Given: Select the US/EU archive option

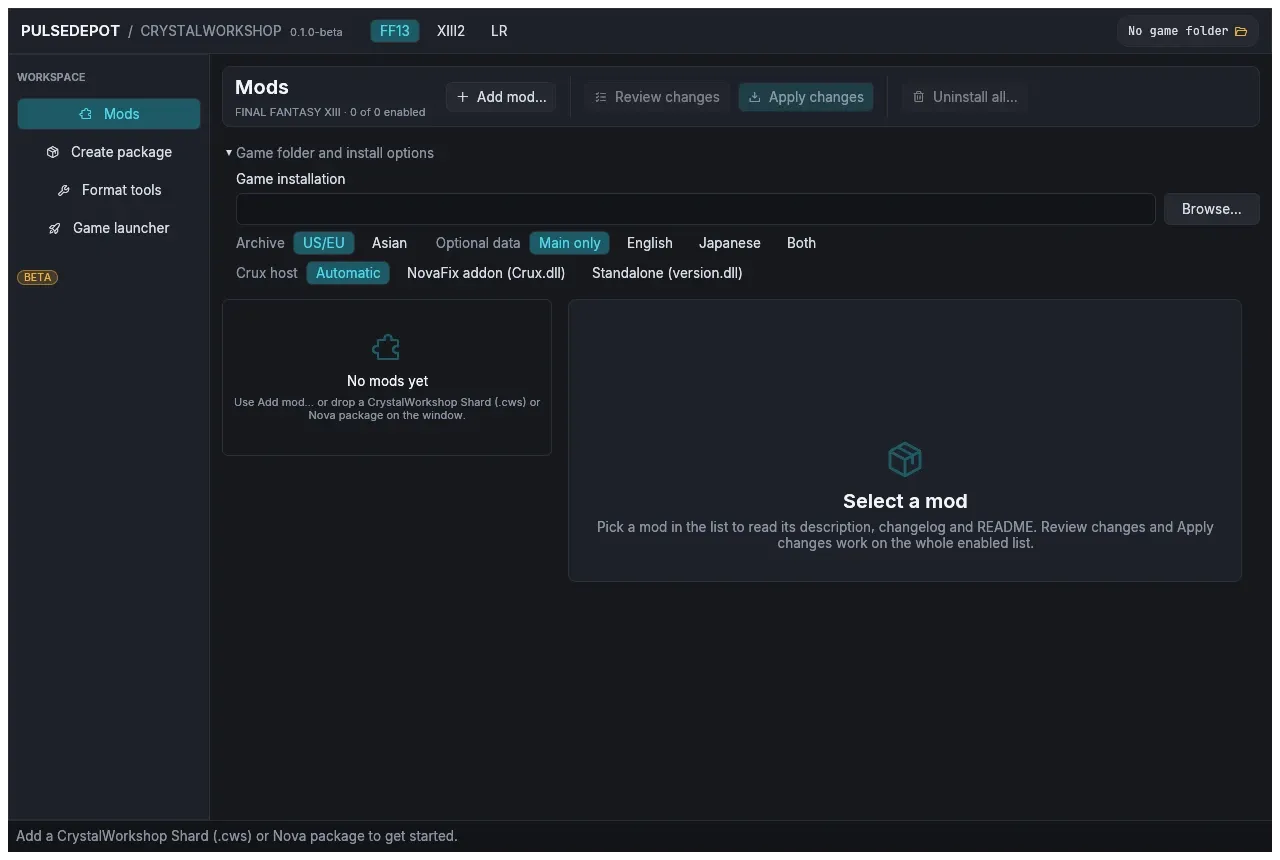Looking at the screenshot, I should coord(324,243).
